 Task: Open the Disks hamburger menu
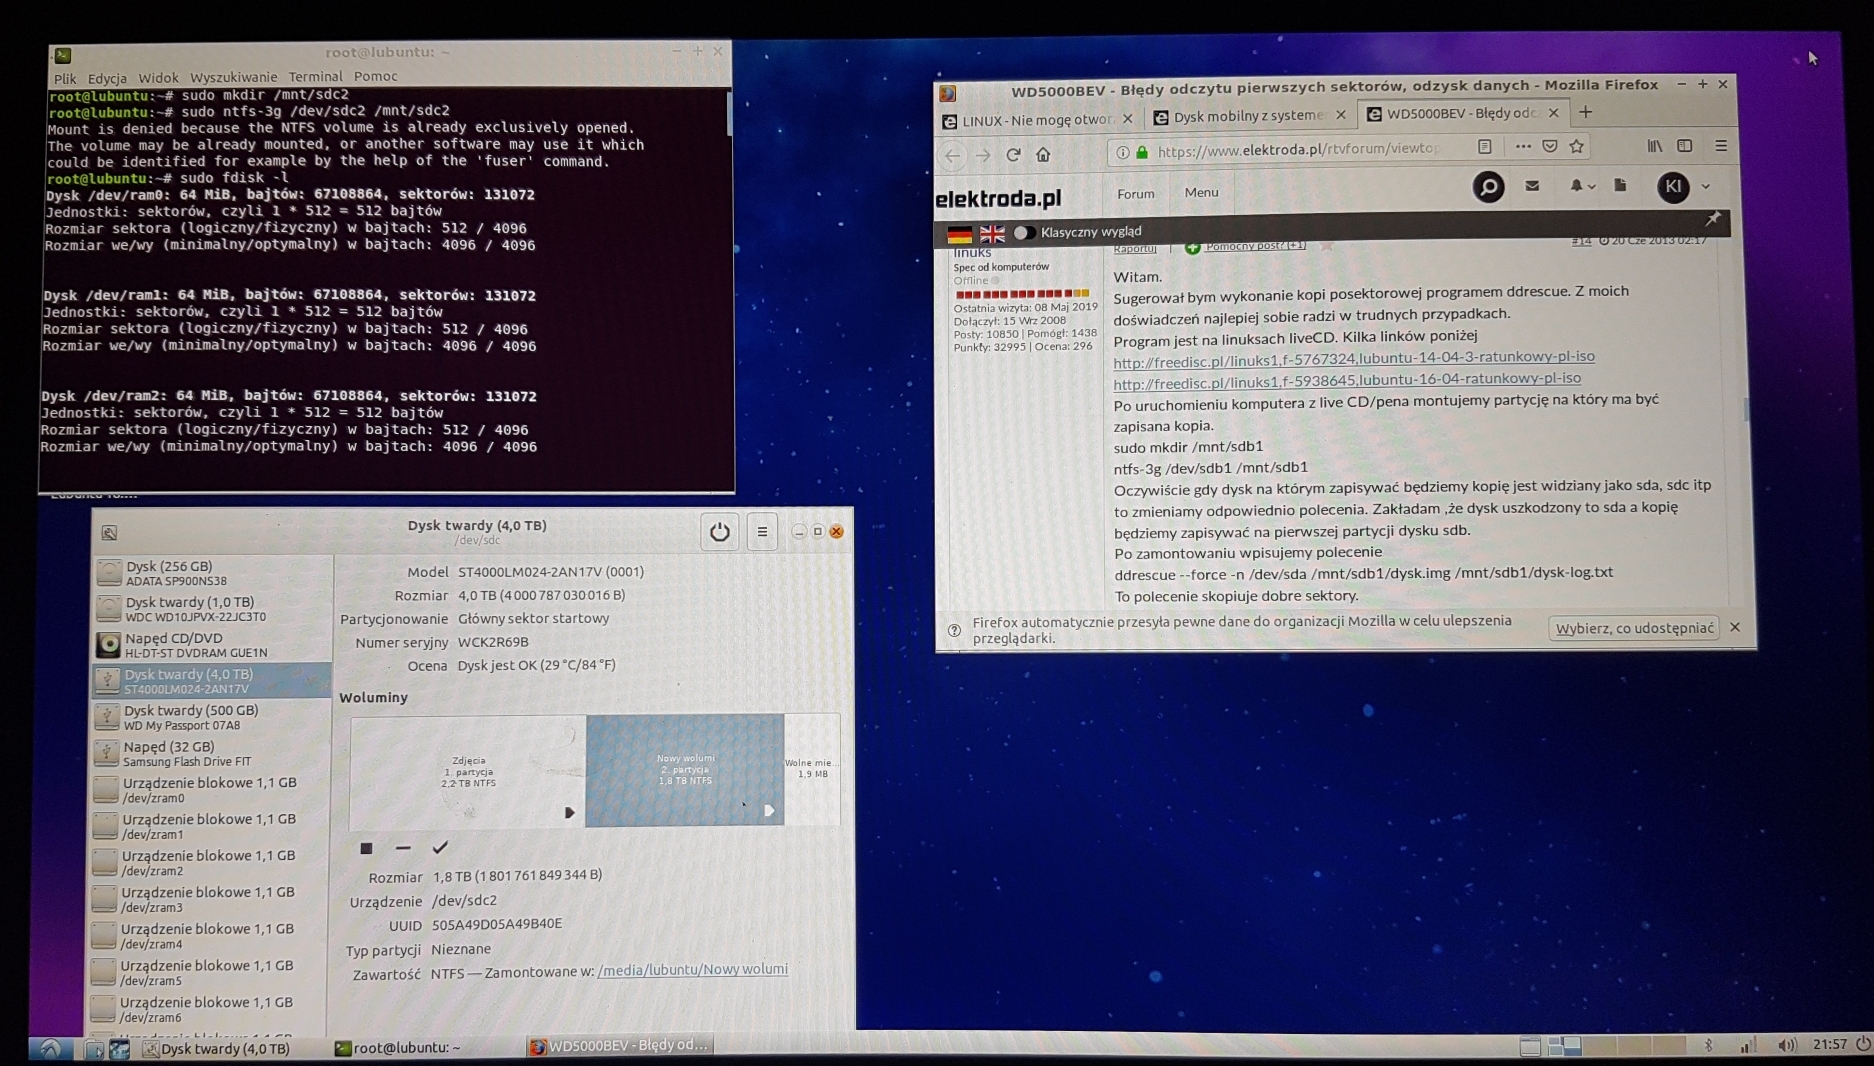pyautogui.click(x=762, y=532)
